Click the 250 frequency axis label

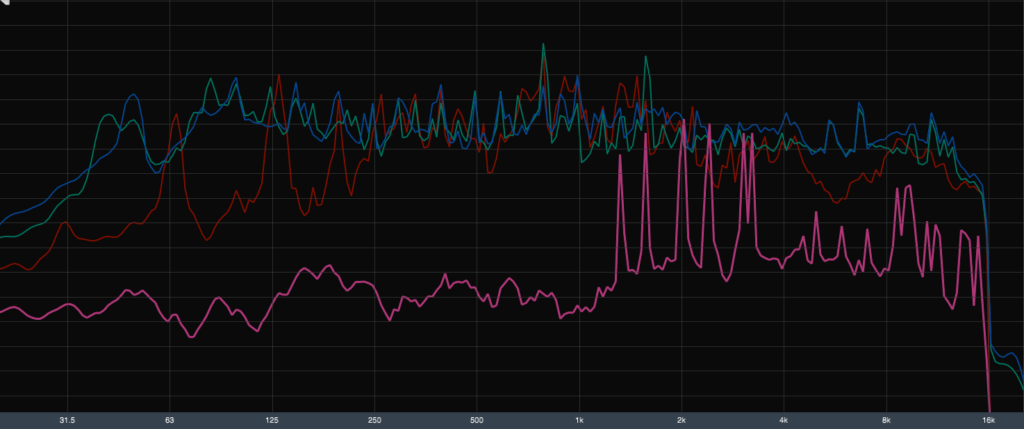(375, 420)
